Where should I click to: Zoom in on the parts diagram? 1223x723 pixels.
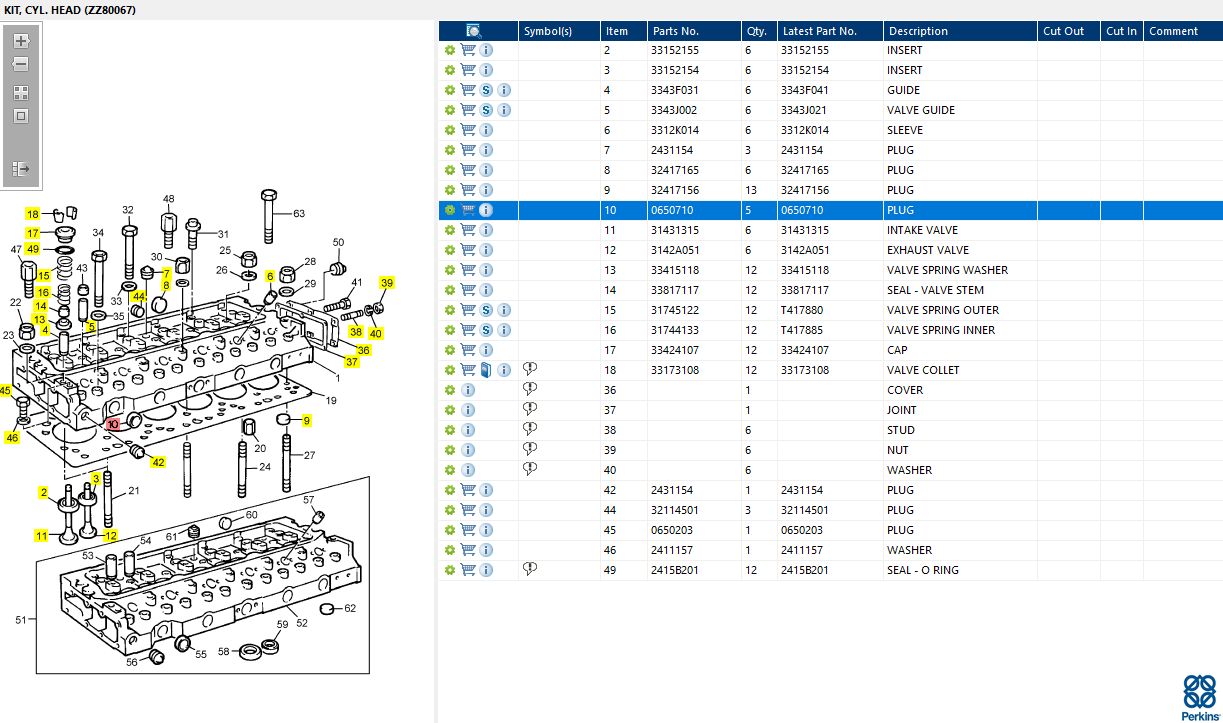click(20, 42)
